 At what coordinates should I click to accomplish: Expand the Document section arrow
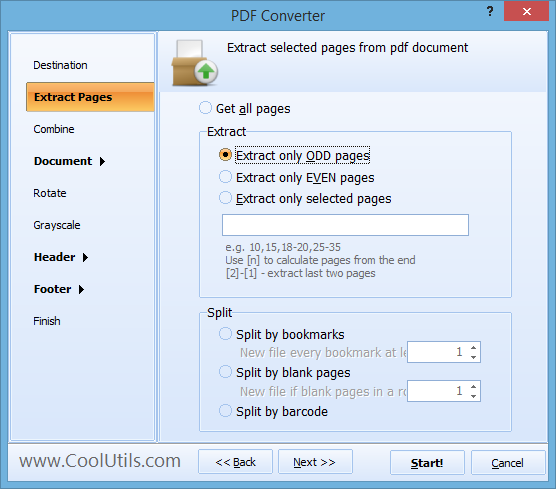click(x=102, y=161)
